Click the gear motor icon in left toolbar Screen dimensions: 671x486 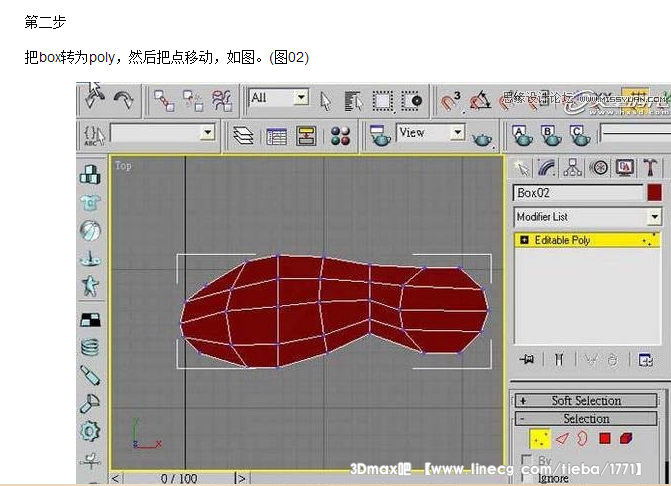click(x=90, y=431)
